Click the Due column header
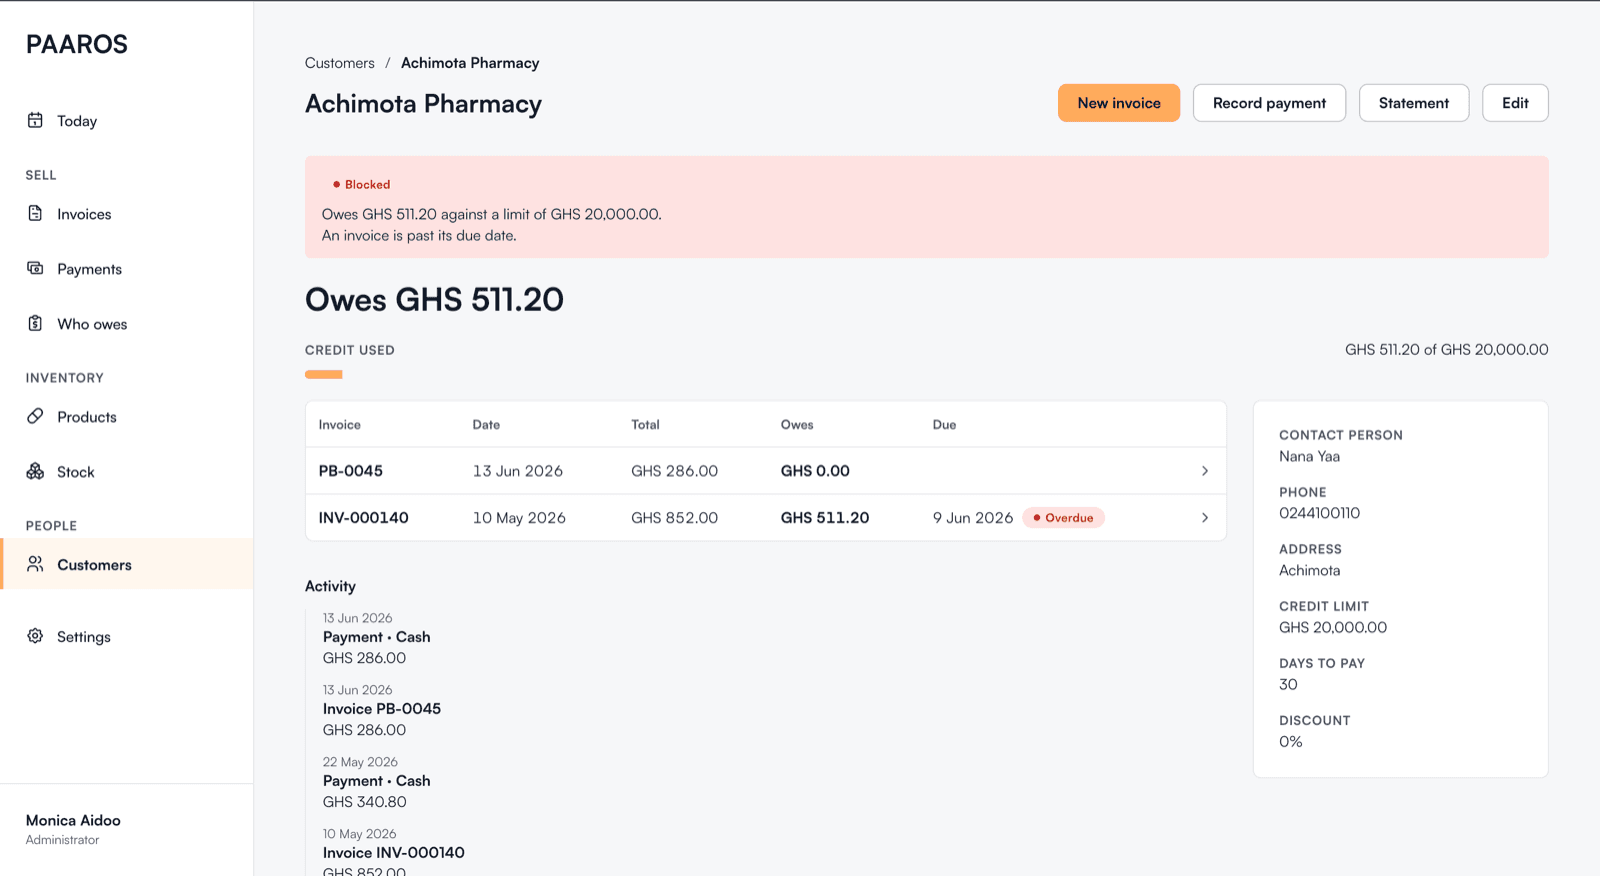Viewport: 1600px width, 876px height. click(x=944, y=425)
